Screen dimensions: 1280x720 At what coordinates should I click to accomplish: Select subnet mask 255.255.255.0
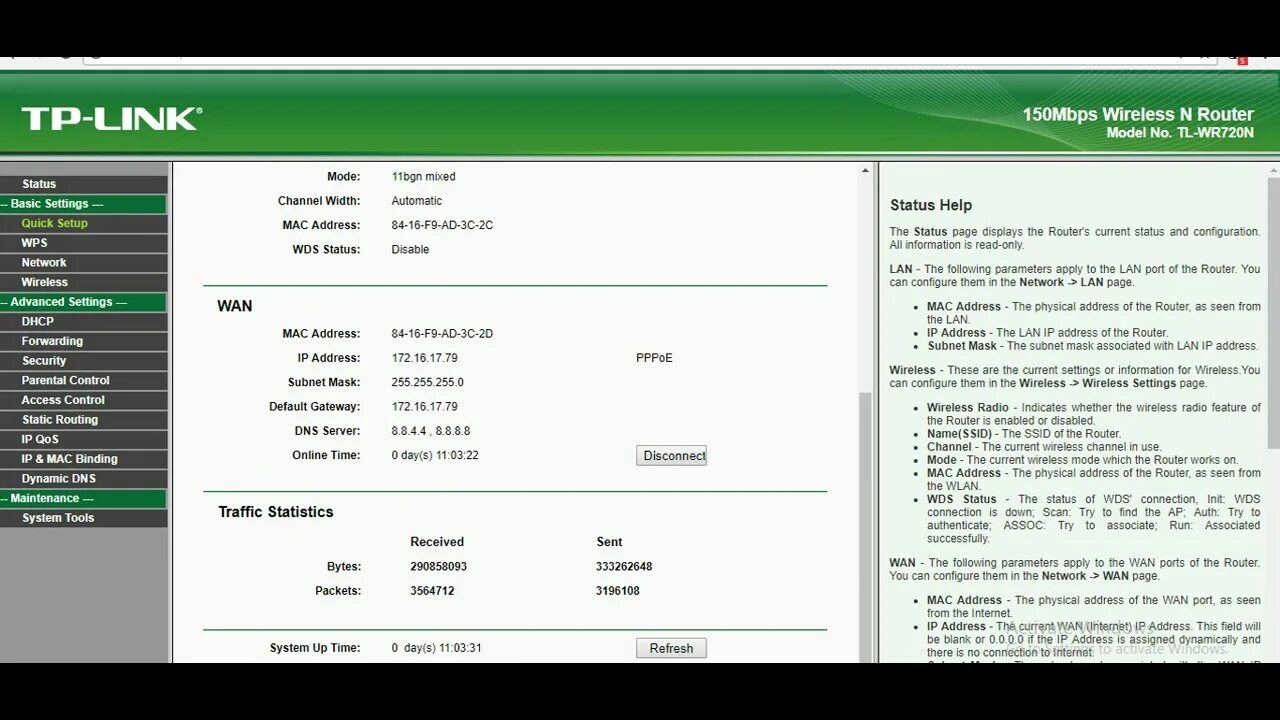(x=427, y=382)
